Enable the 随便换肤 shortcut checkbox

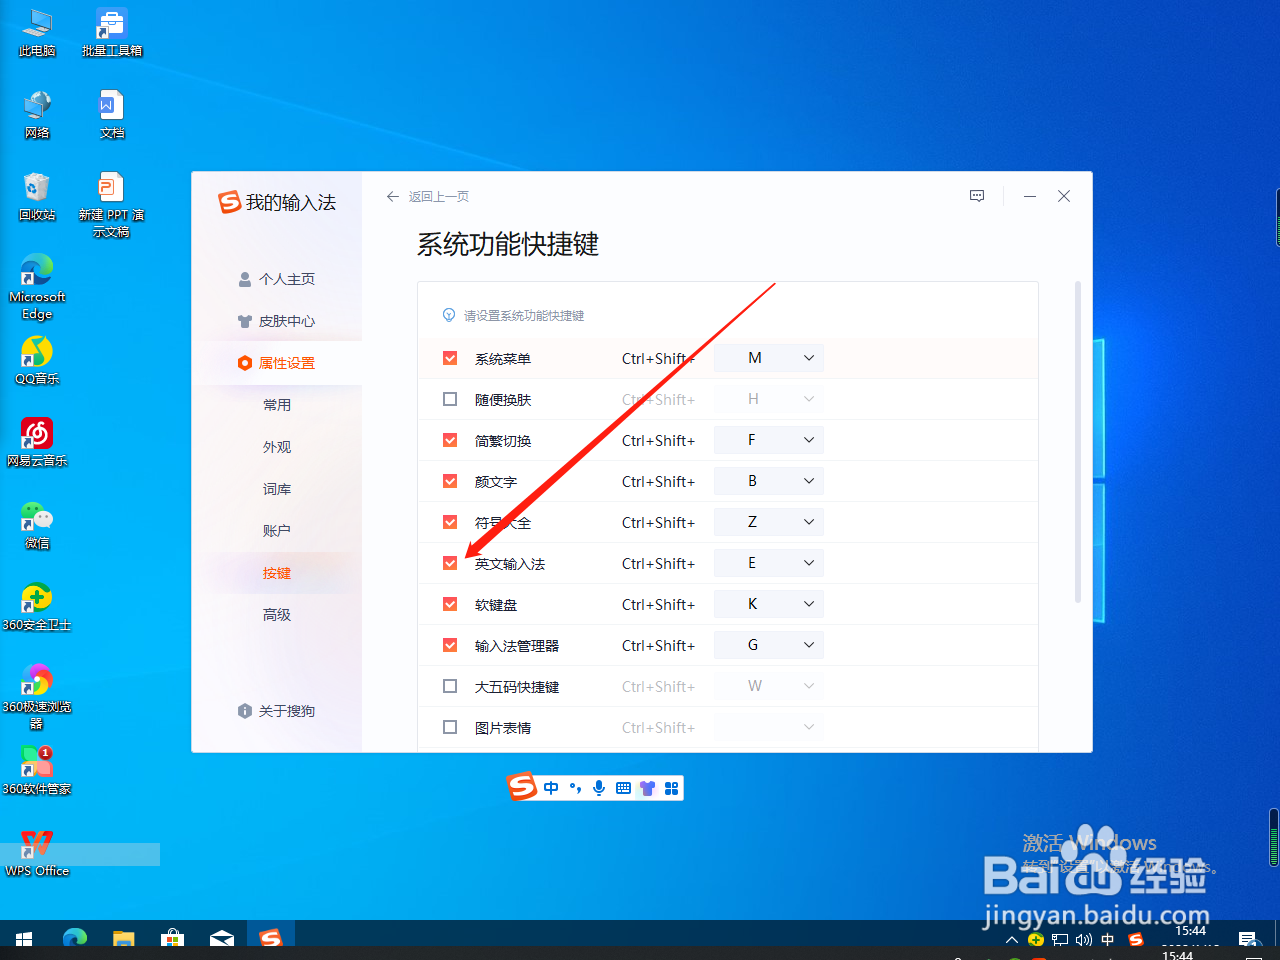pos(449,398)
